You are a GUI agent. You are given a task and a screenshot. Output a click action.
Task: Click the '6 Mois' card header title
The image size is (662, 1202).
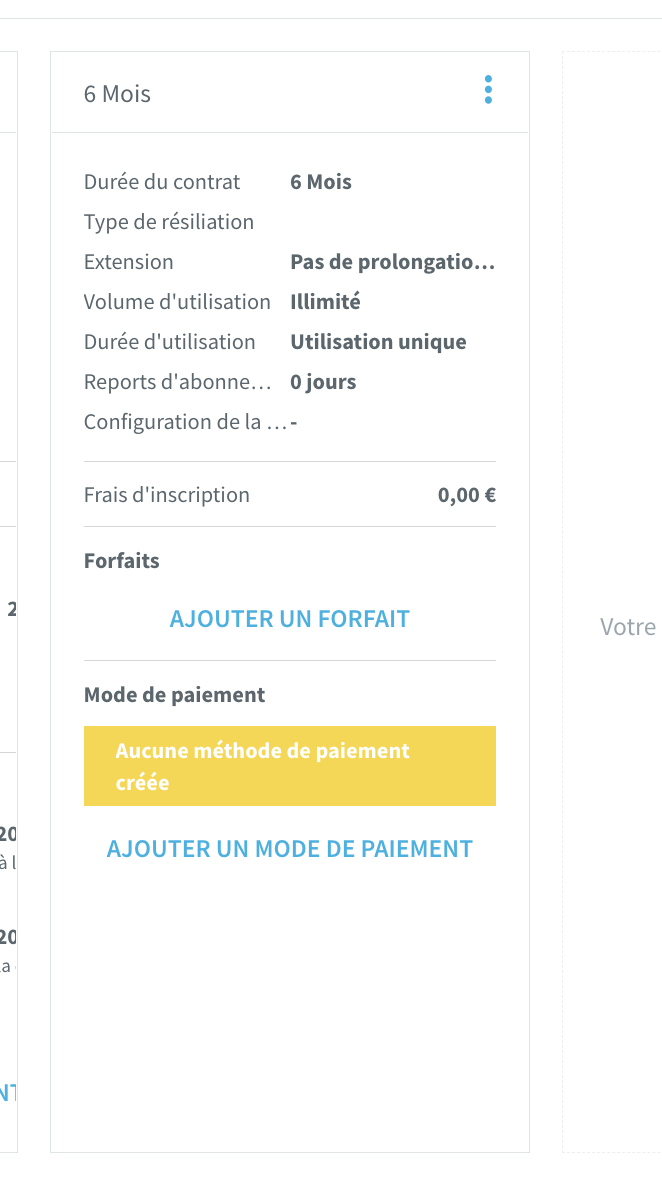pyautogui.click(x=118, y=94)
